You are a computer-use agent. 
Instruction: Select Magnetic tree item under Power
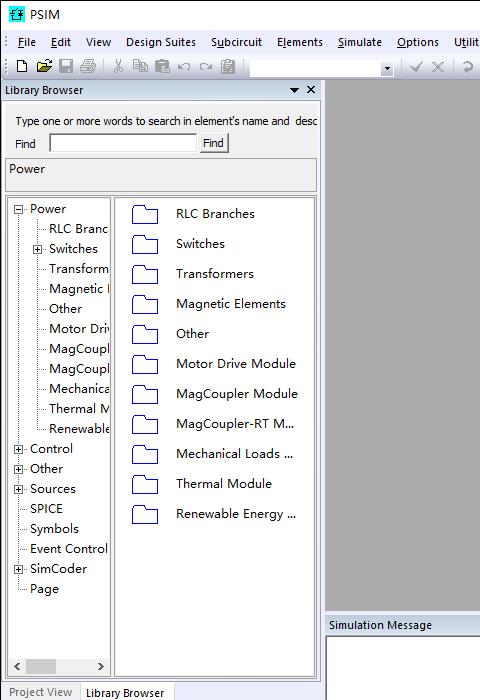tap(79, 289)
